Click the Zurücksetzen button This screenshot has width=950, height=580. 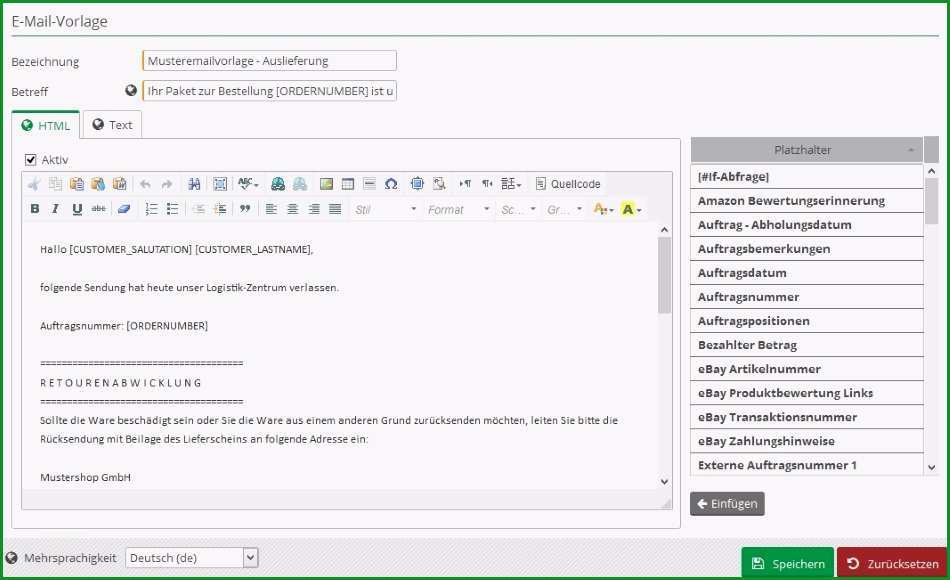tap(892, 563)
